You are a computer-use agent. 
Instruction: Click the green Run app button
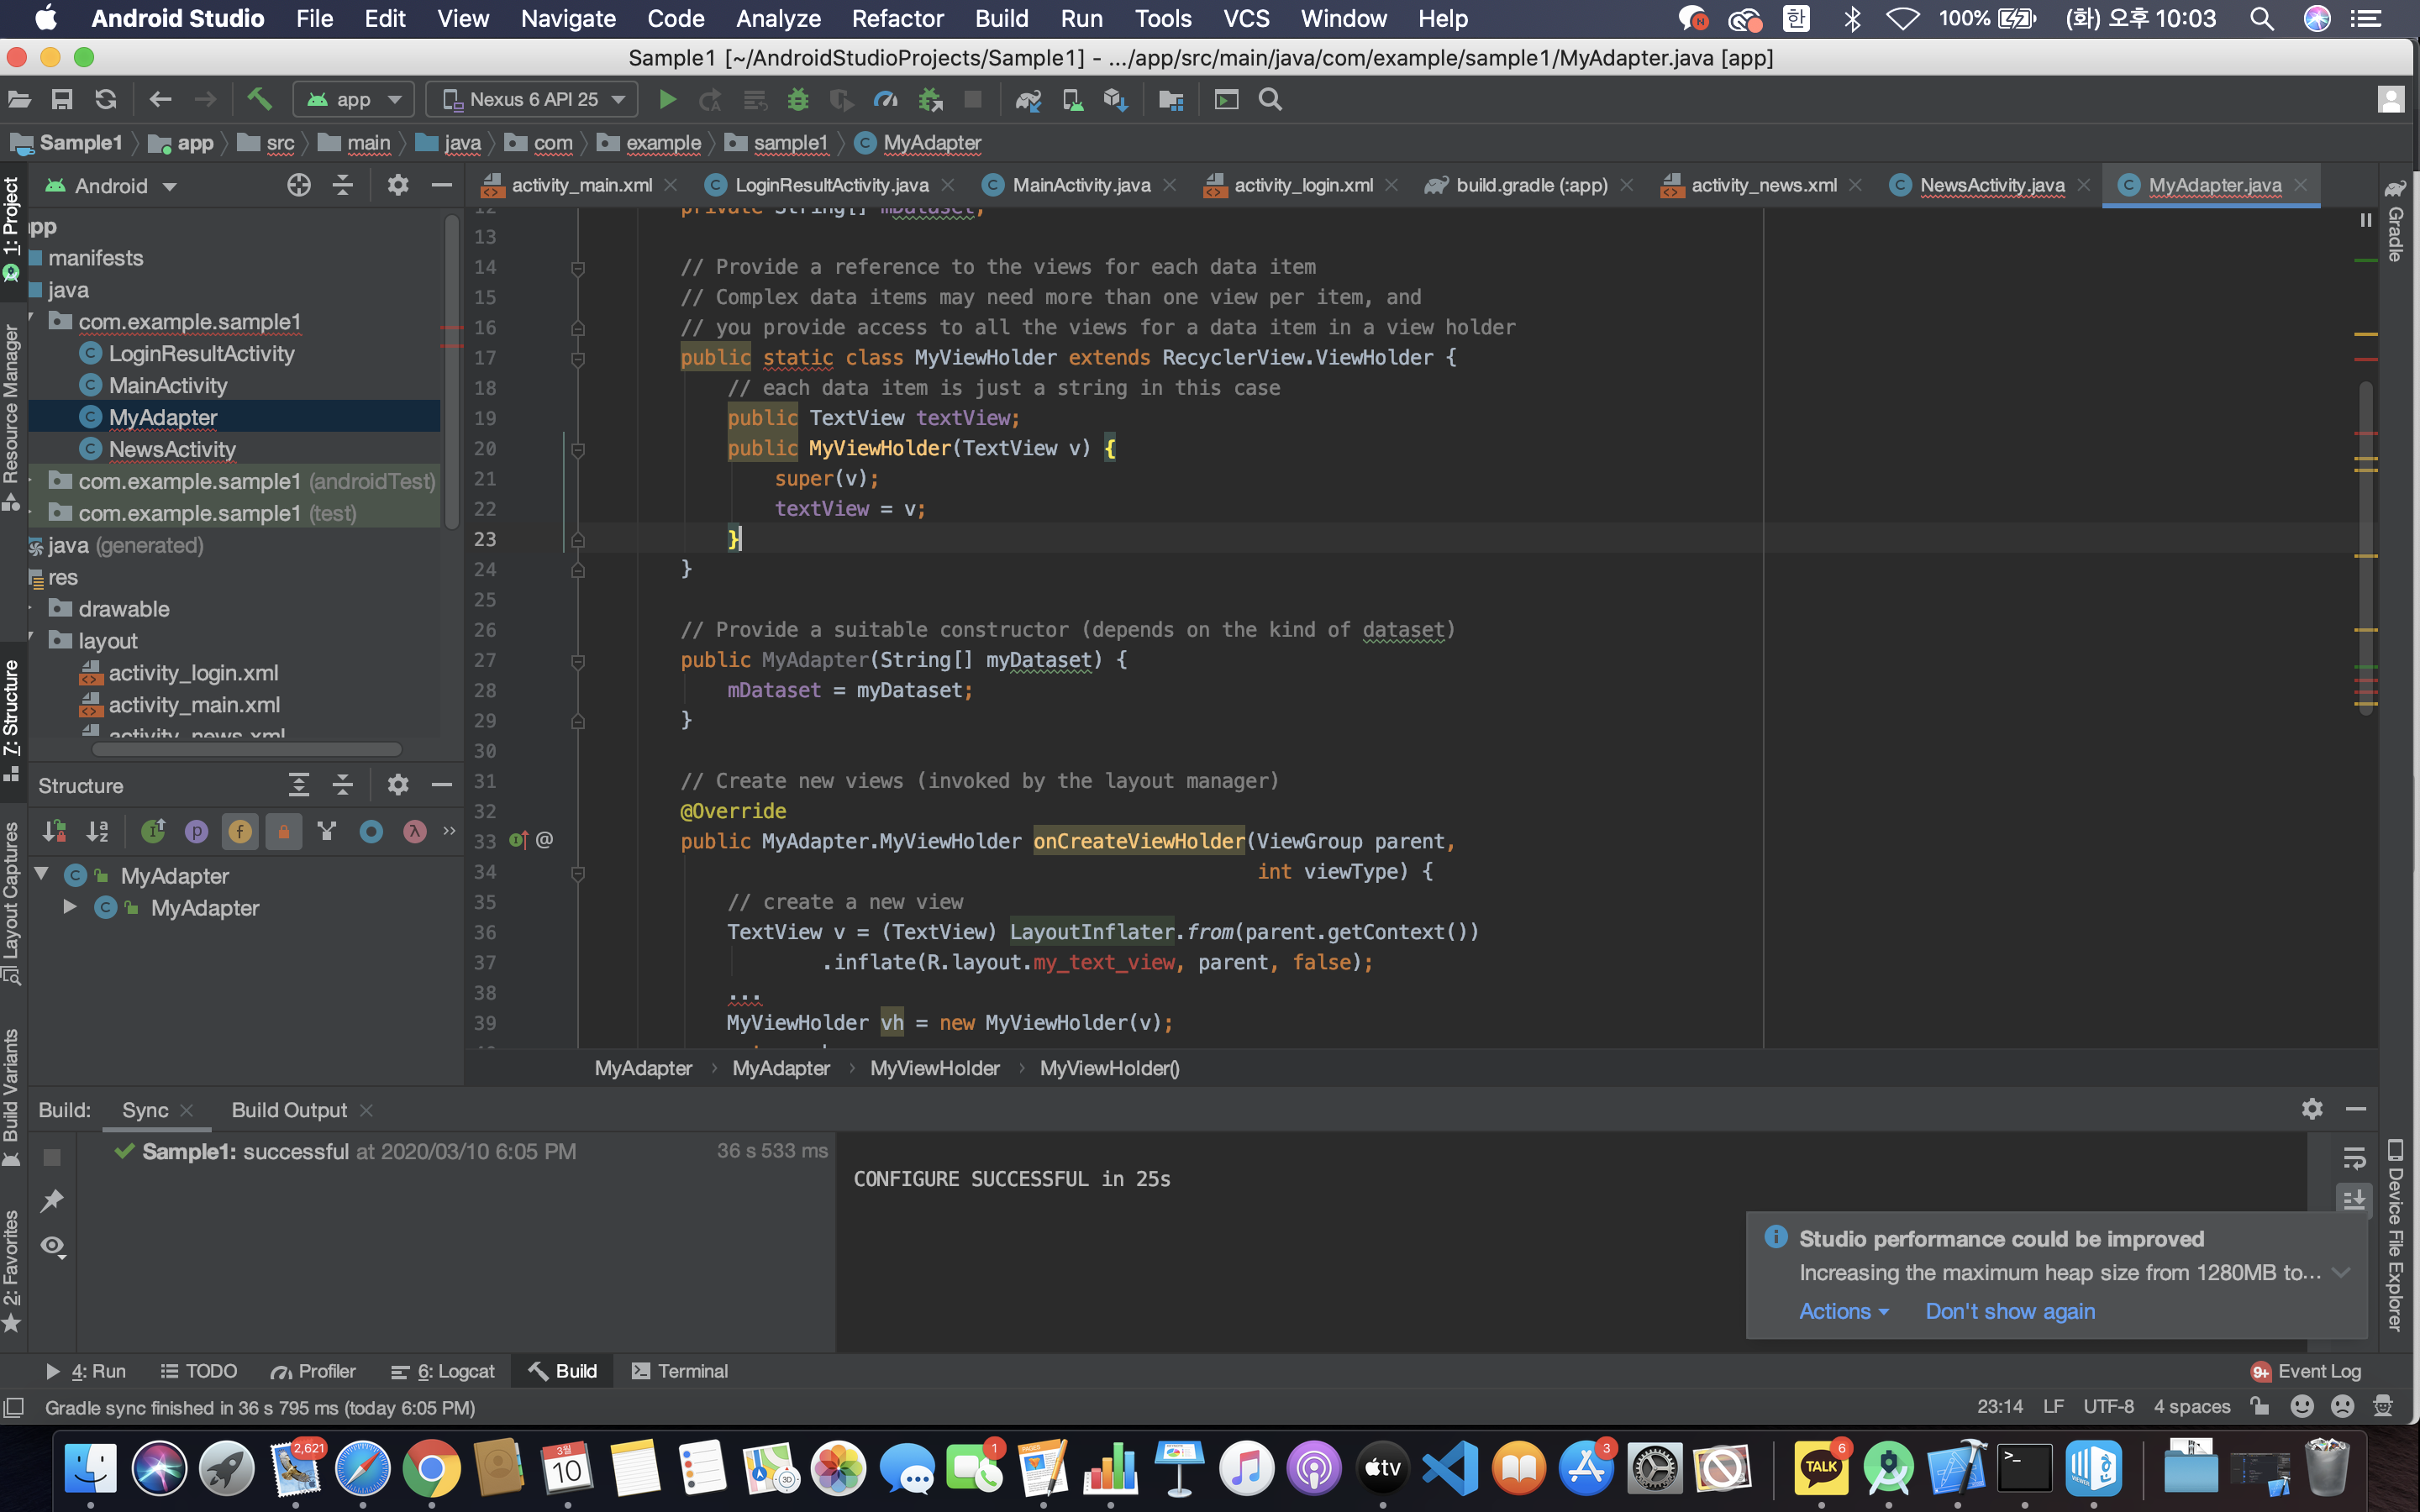pyautogui.click(x=667, y=99)
